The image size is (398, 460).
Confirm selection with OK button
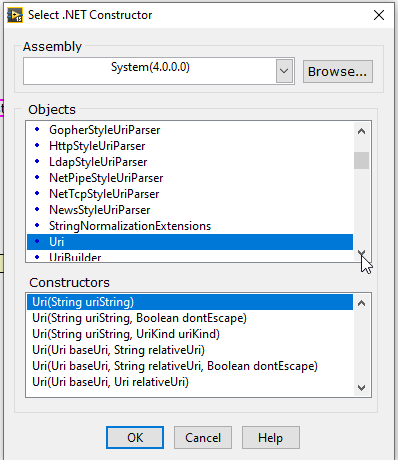pos(135,438)
